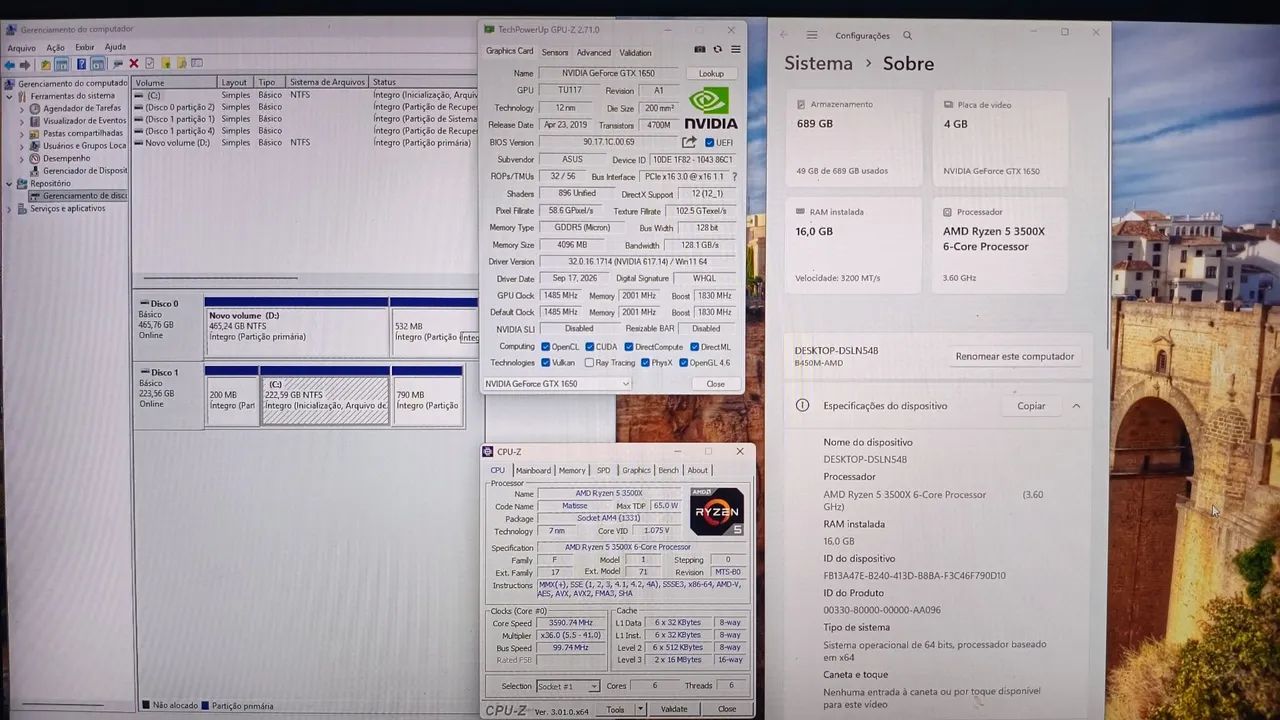The image size is (1280, 720).
Task: Switch to the Bench tab in CPU-Z
Action: (x=668, y=470)
